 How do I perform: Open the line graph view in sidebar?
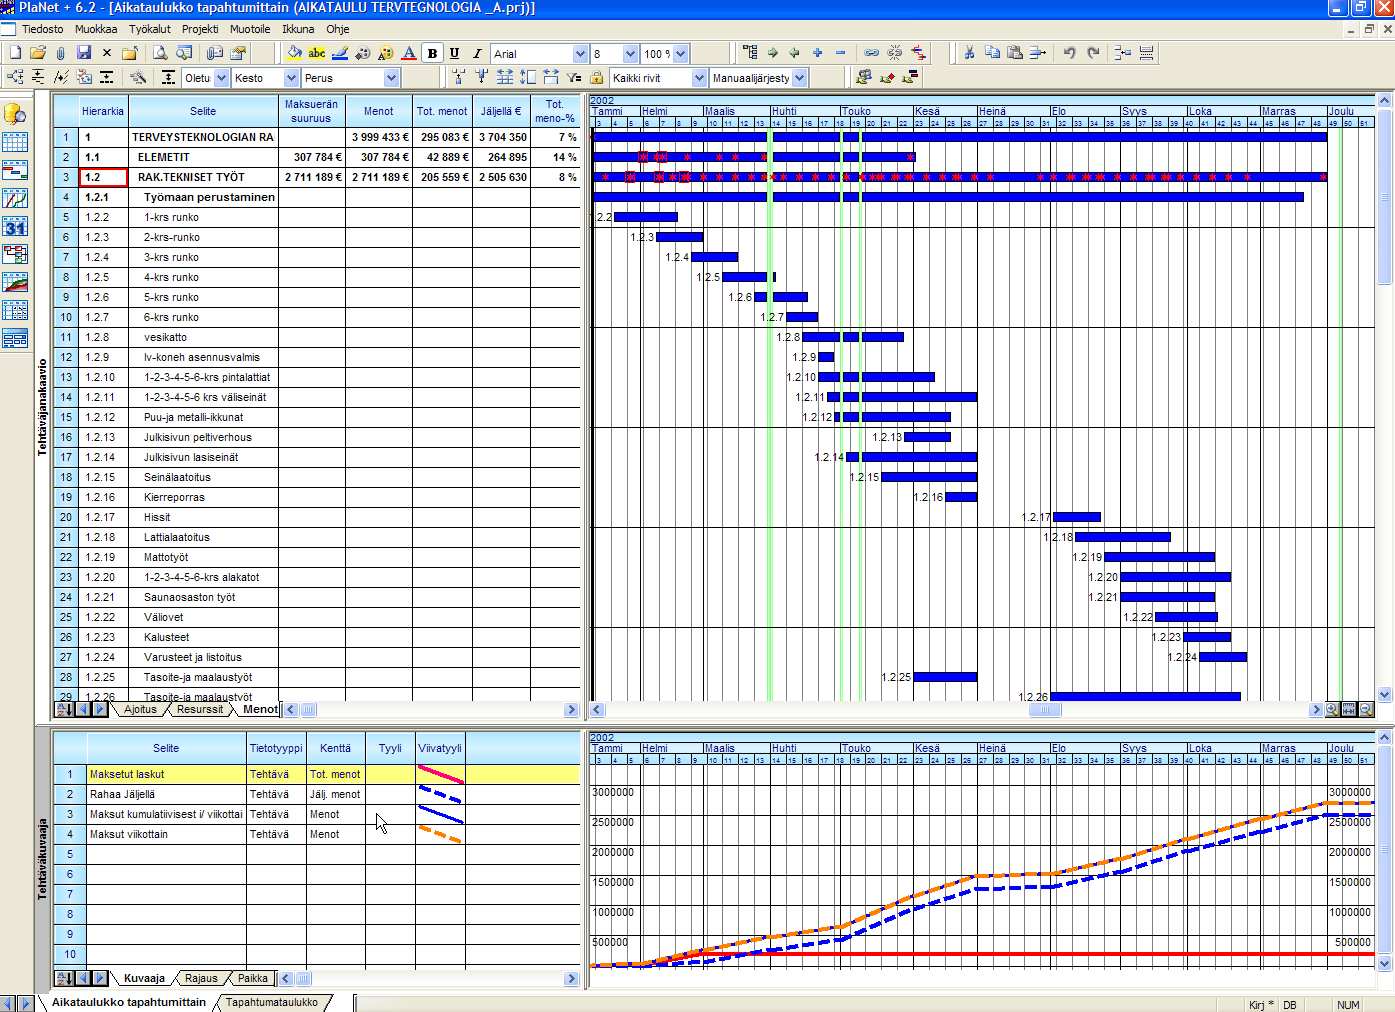point(15,199)
